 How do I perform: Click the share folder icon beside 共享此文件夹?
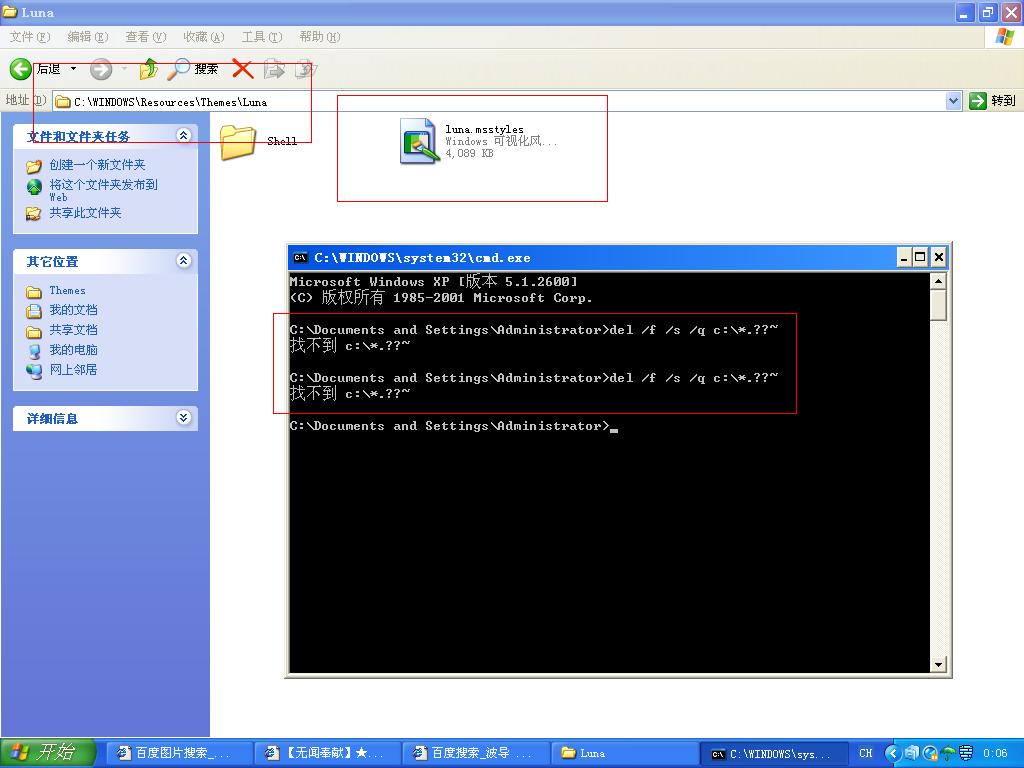(x=34, y=214)
